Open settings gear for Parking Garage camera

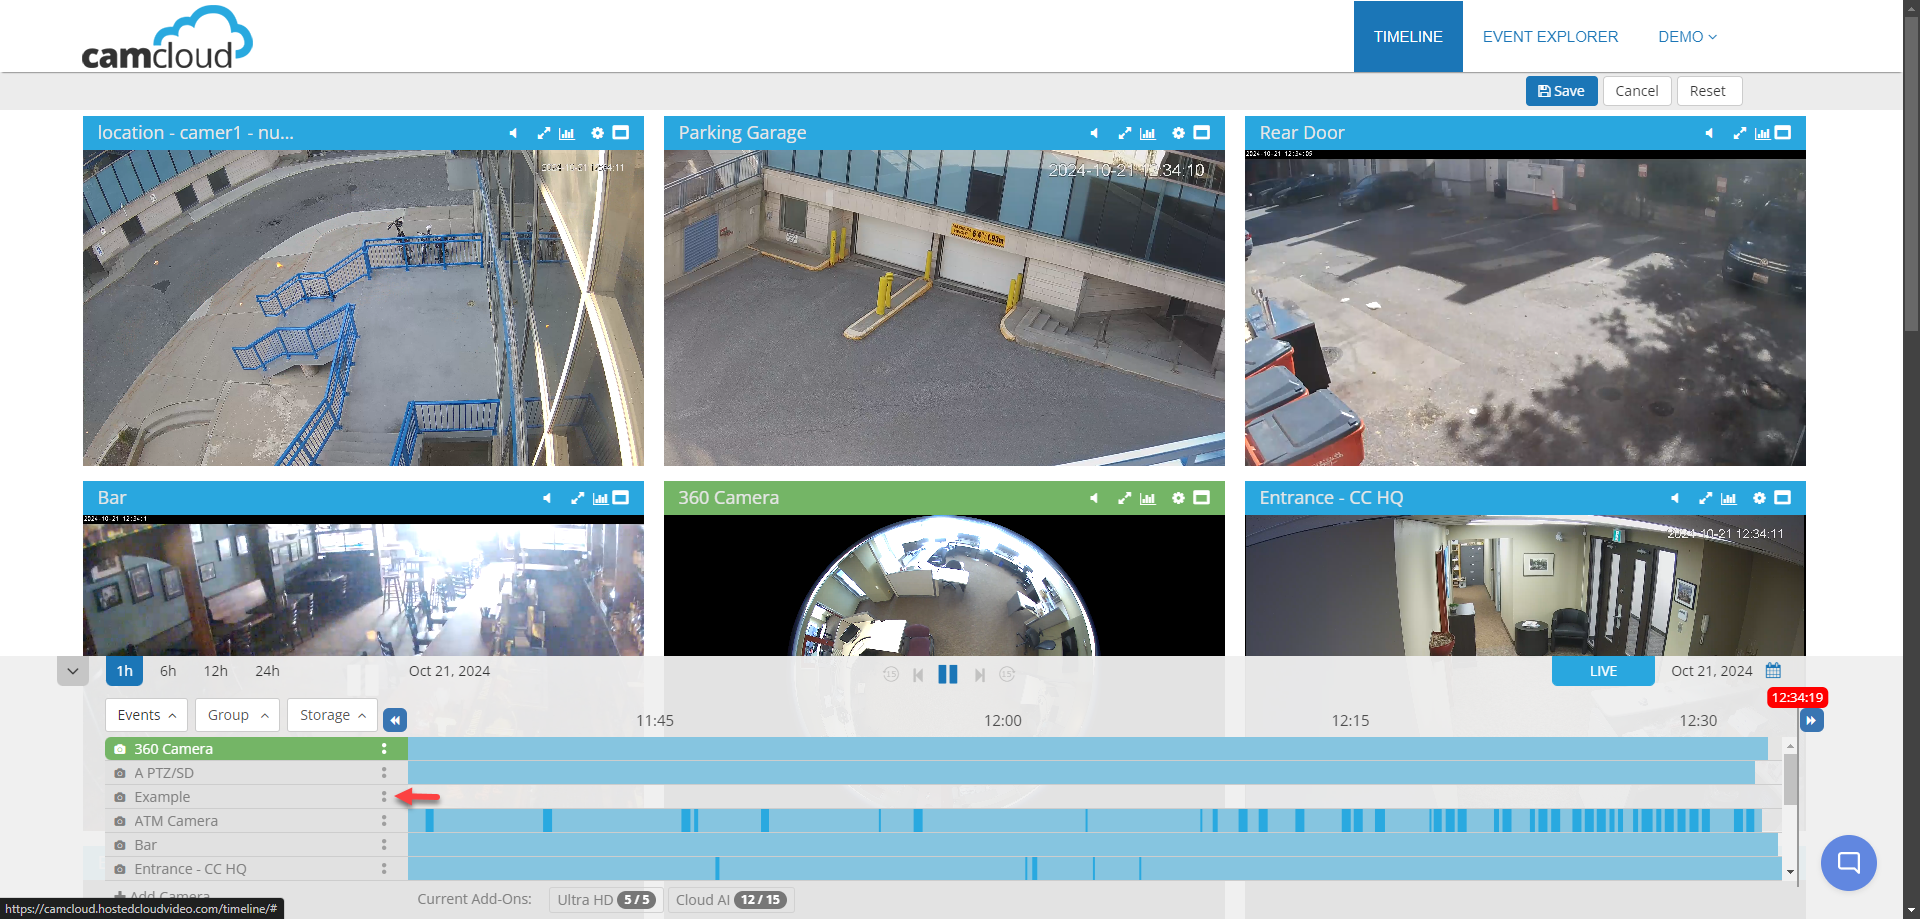pyautogui.click(x=1178, y=133)
